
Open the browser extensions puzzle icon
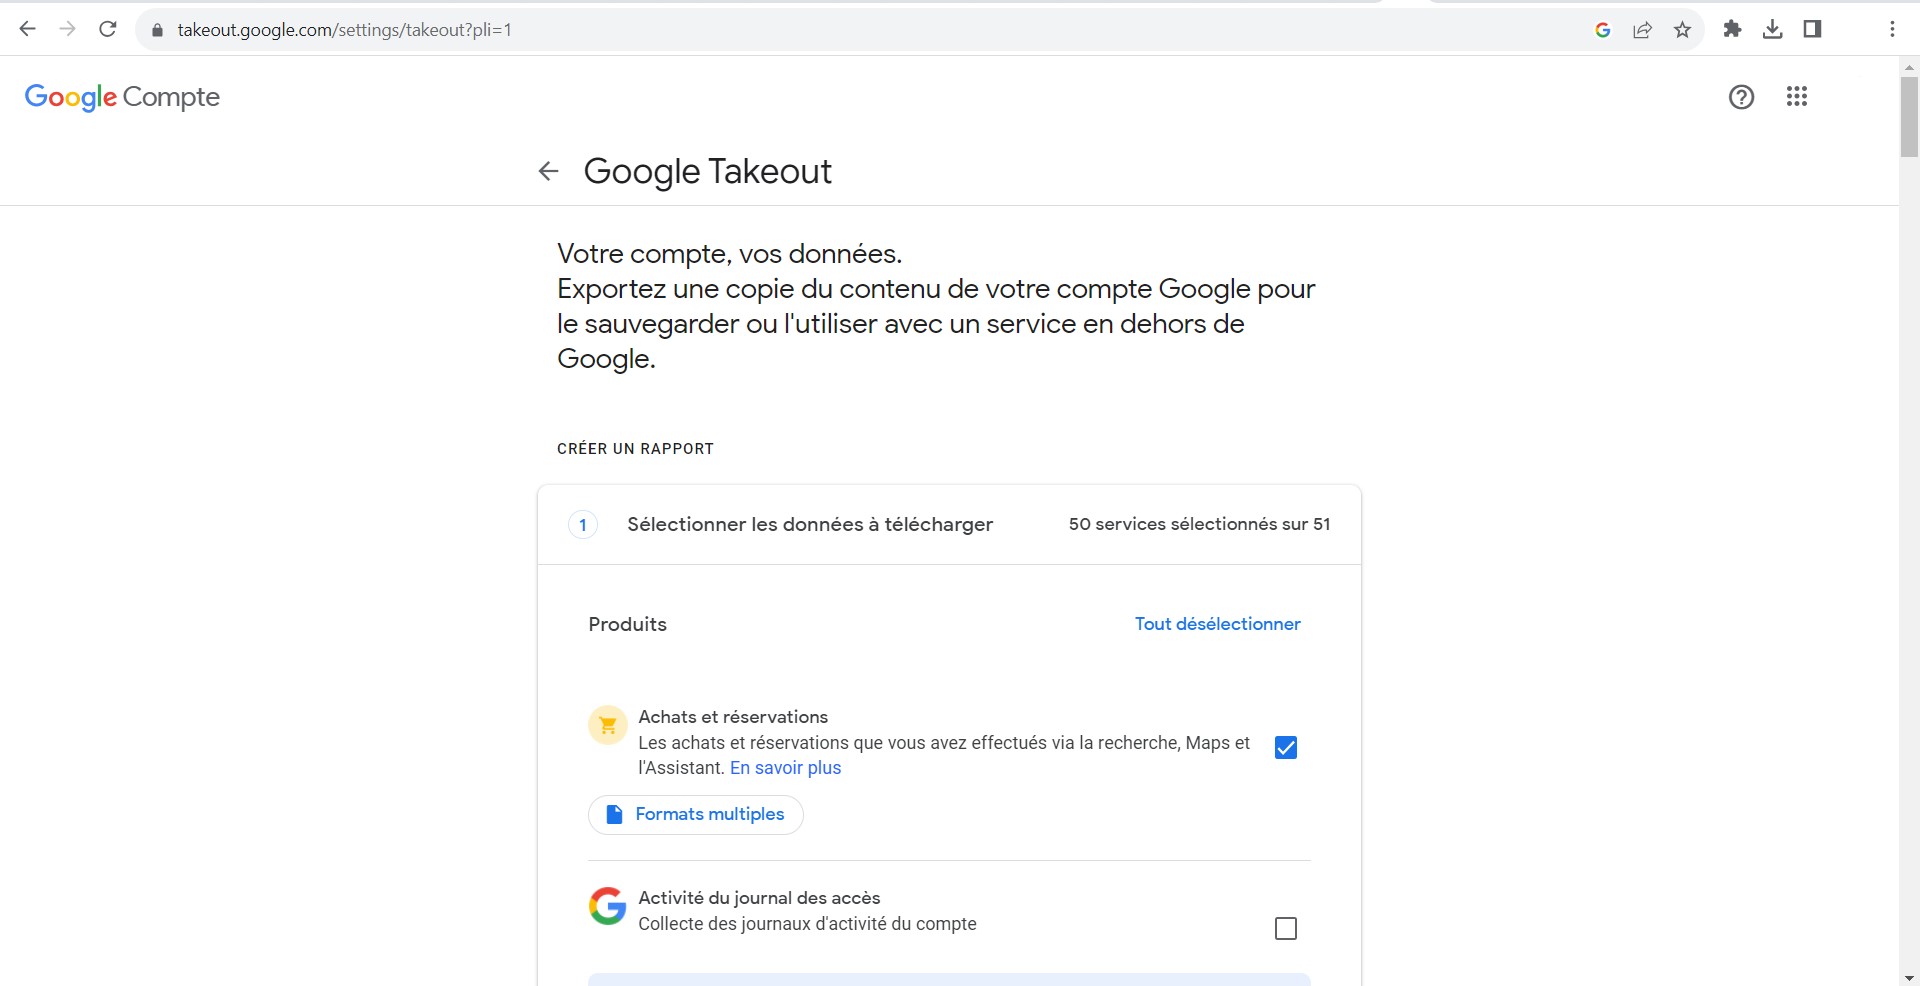(x=1732, y=30)
